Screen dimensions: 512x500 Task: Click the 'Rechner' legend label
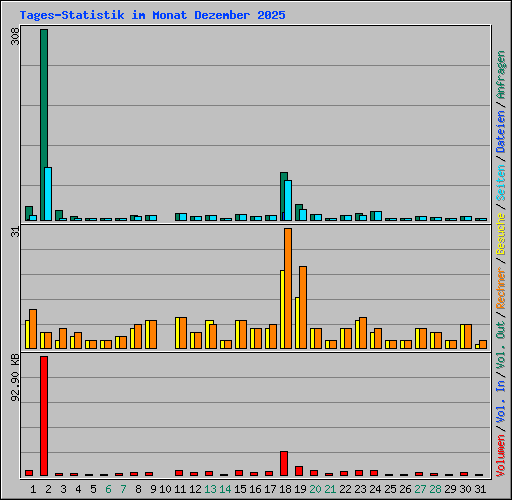[x=501, y=288]
